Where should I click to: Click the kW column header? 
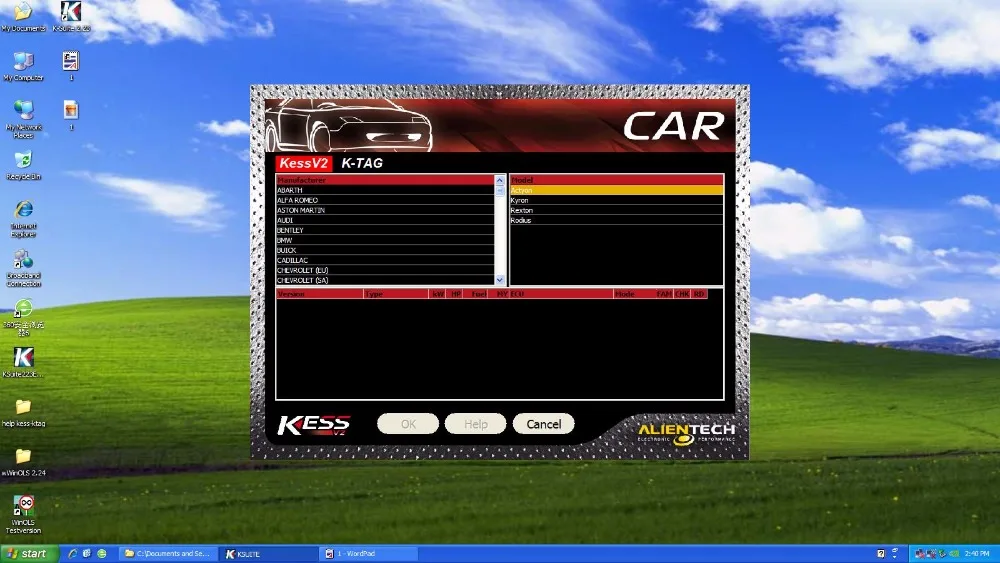tap(438, 294)
